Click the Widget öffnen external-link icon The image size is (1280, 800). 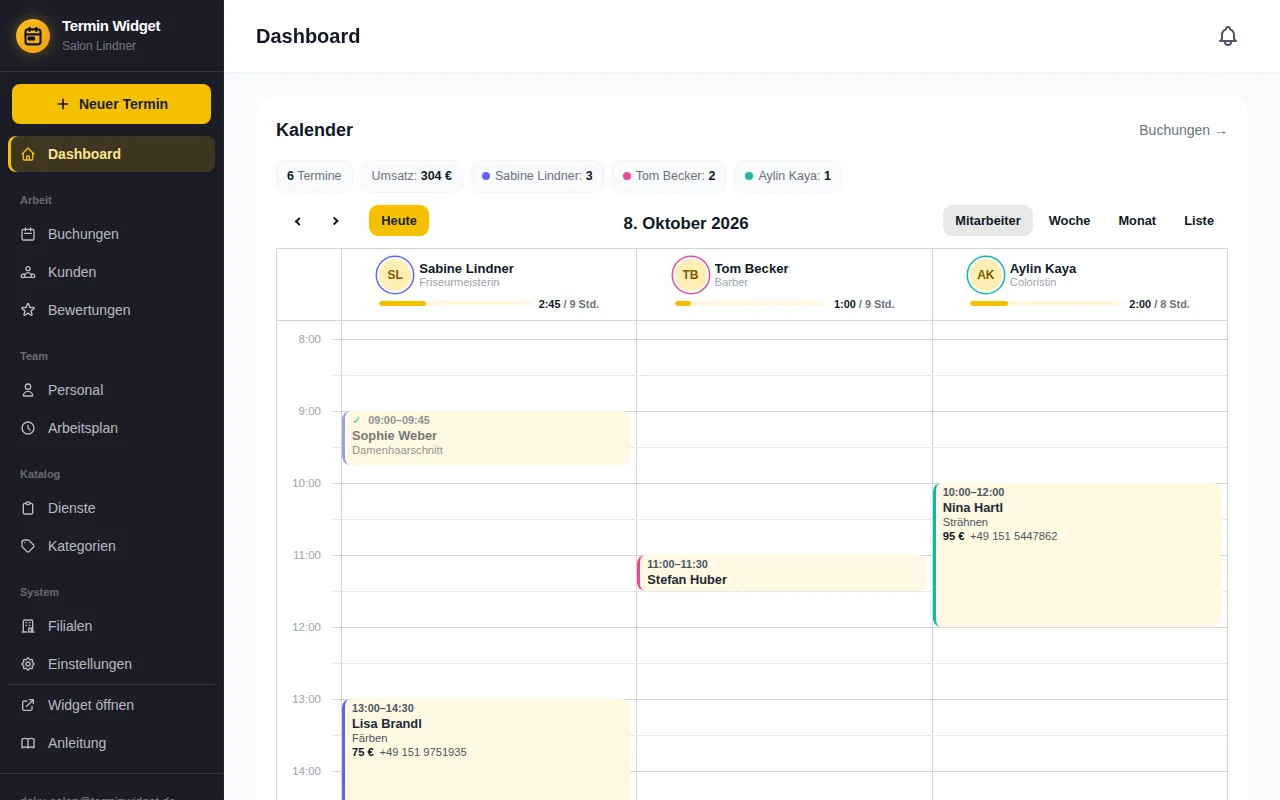click(x=28, y=705)
